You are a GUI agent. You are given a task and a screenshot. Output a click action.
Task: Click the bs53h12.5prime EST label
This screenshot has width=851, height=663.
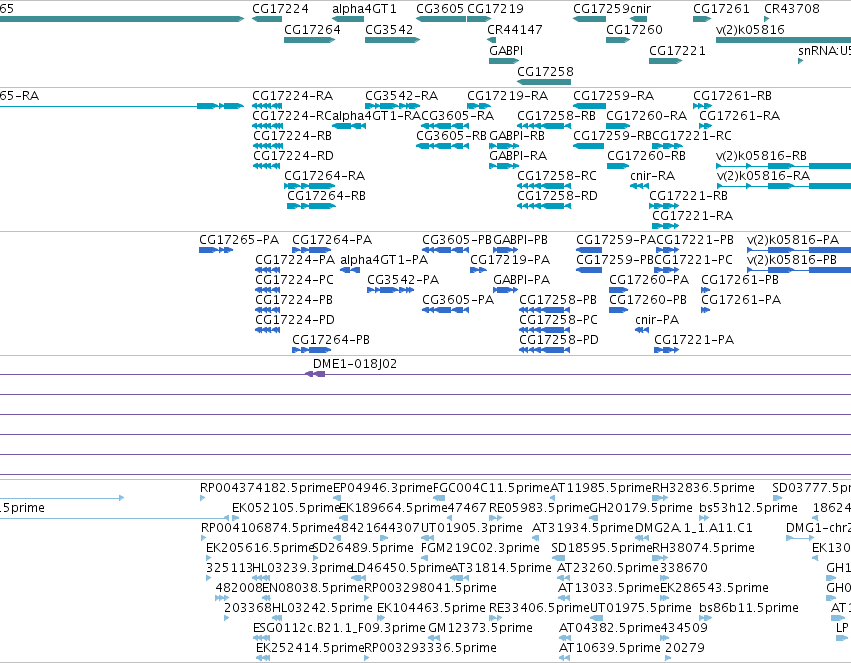[x=748, y=508]
